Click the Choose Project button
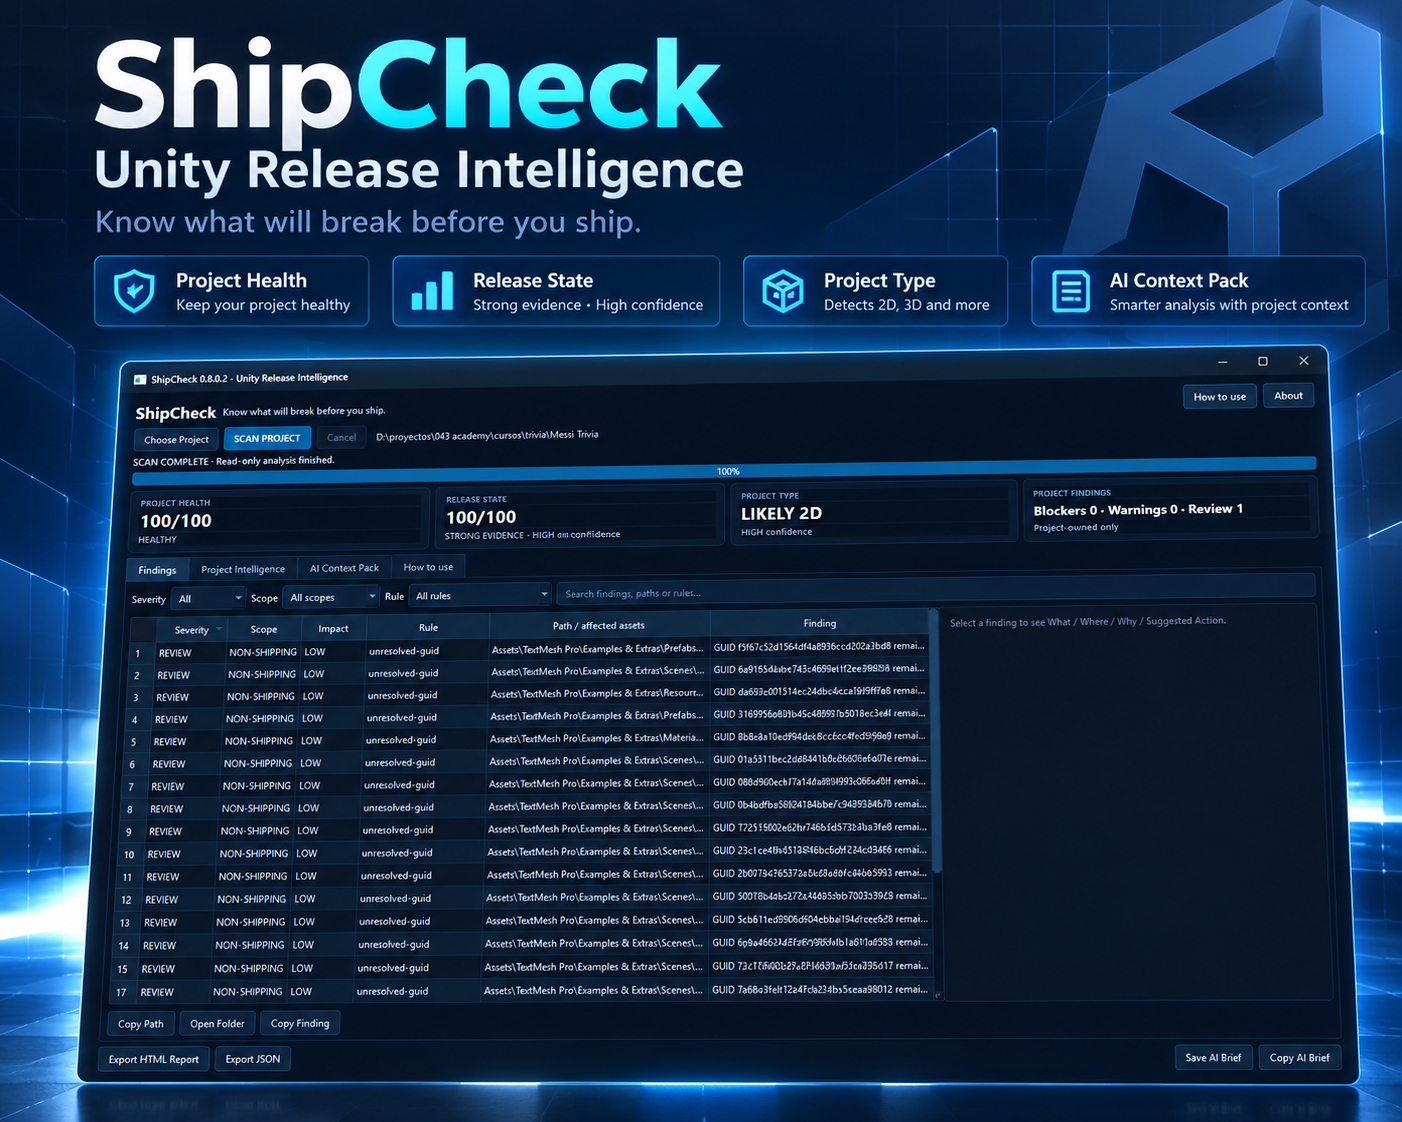Screen dimensions: 1402x1122 tap(176, 439)
